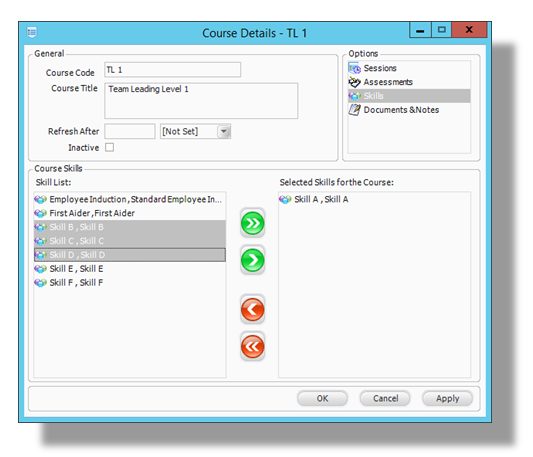The width and height of the screenshot is (533, 457).
Task: Select 'Skill B, Skill B' row
Action: tap(130, 227)
